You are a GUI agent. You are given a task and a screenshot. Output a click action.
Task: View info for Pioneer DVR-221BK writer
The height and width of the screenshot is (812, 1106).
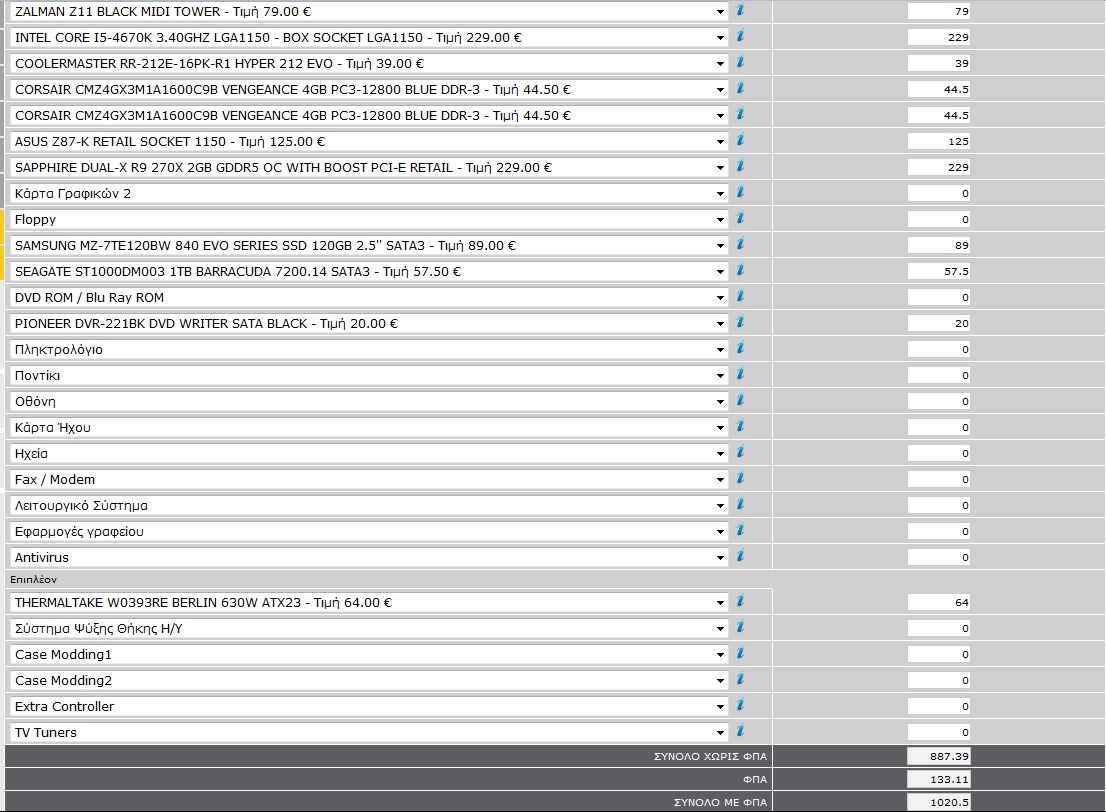point(740,322)
